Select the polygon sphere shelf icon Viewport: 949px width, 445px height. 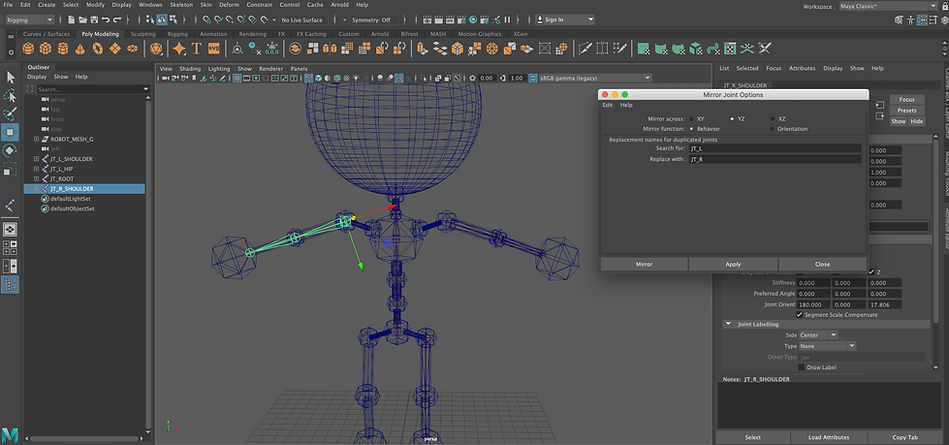tap(28, 48)
